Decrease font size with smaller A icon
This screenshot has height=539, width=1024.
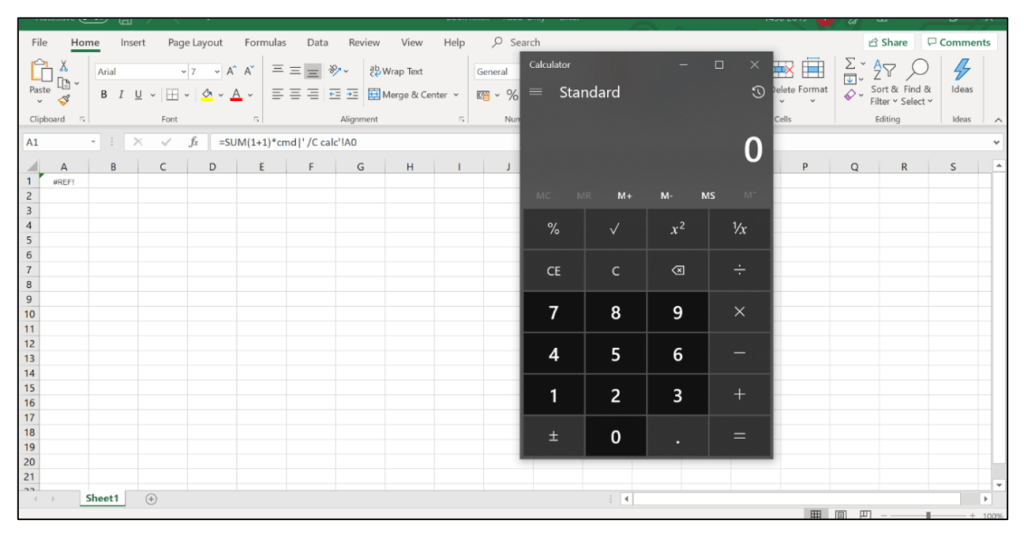point(249,71)
